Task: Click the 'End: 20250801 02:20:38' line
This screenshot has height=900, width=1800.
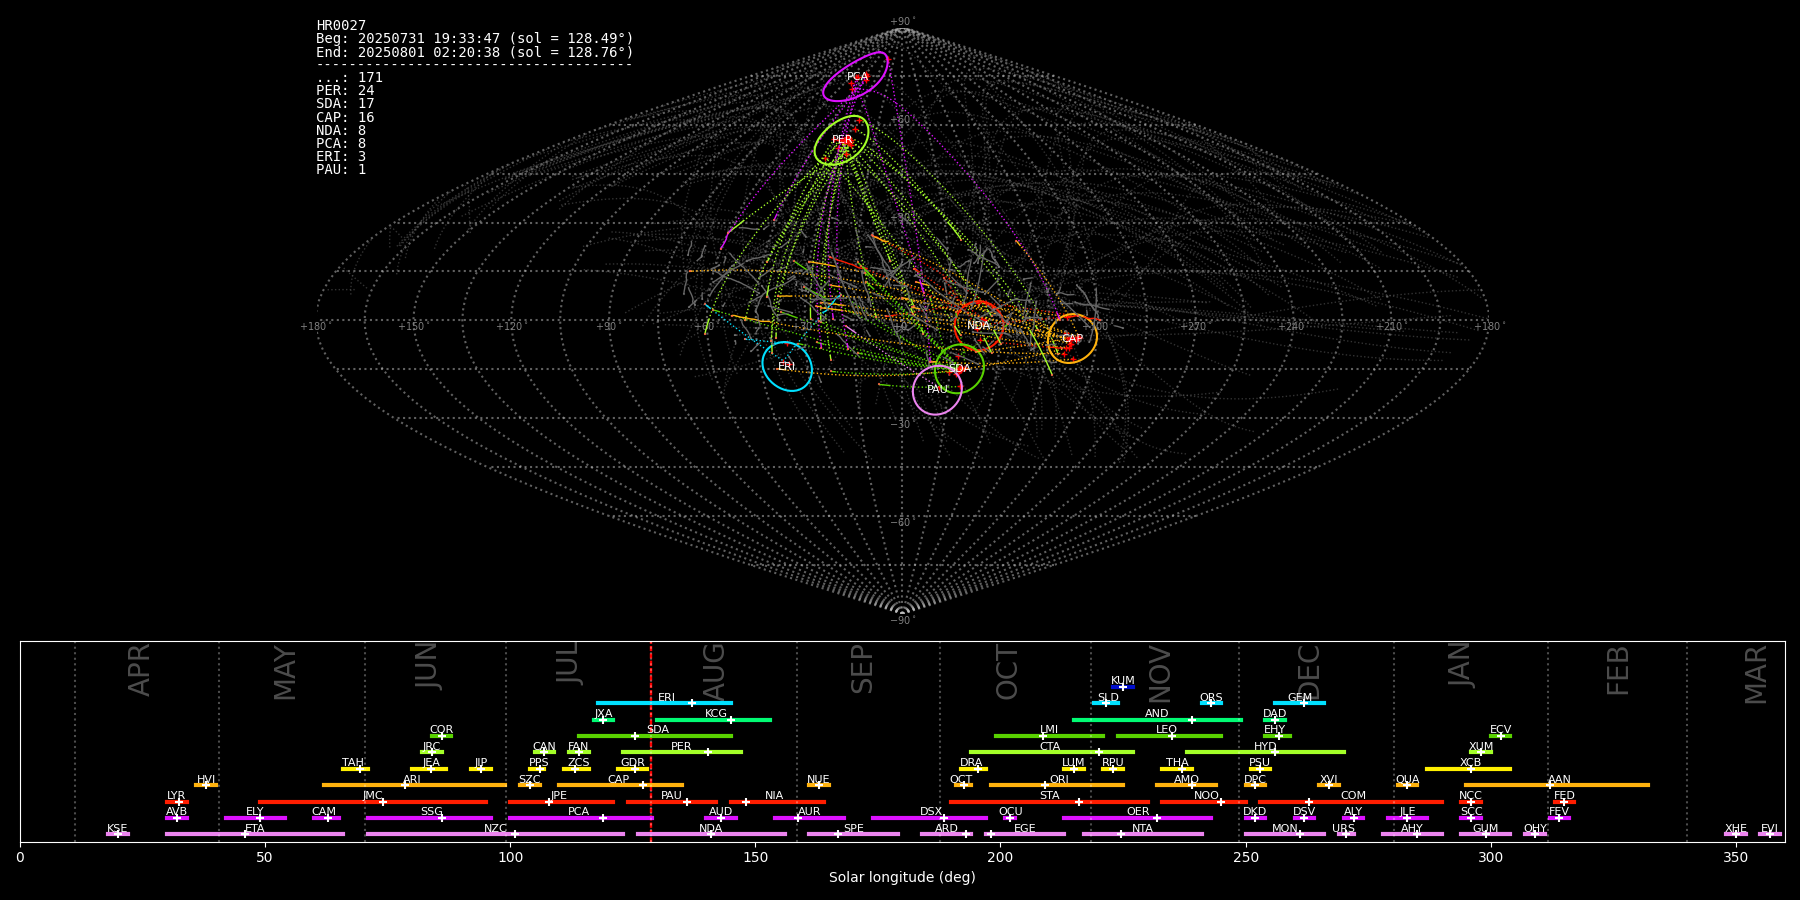Action: tap(475, 52)
